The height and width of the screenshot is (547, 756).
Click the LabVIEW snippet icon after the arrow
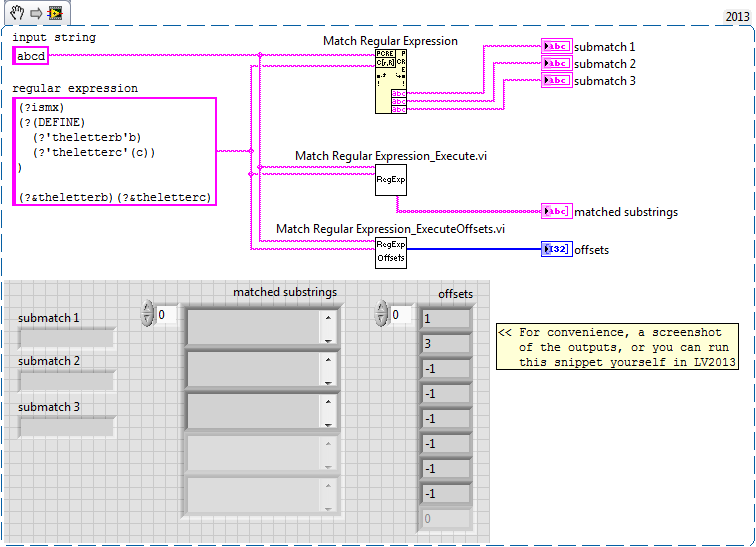53,12
